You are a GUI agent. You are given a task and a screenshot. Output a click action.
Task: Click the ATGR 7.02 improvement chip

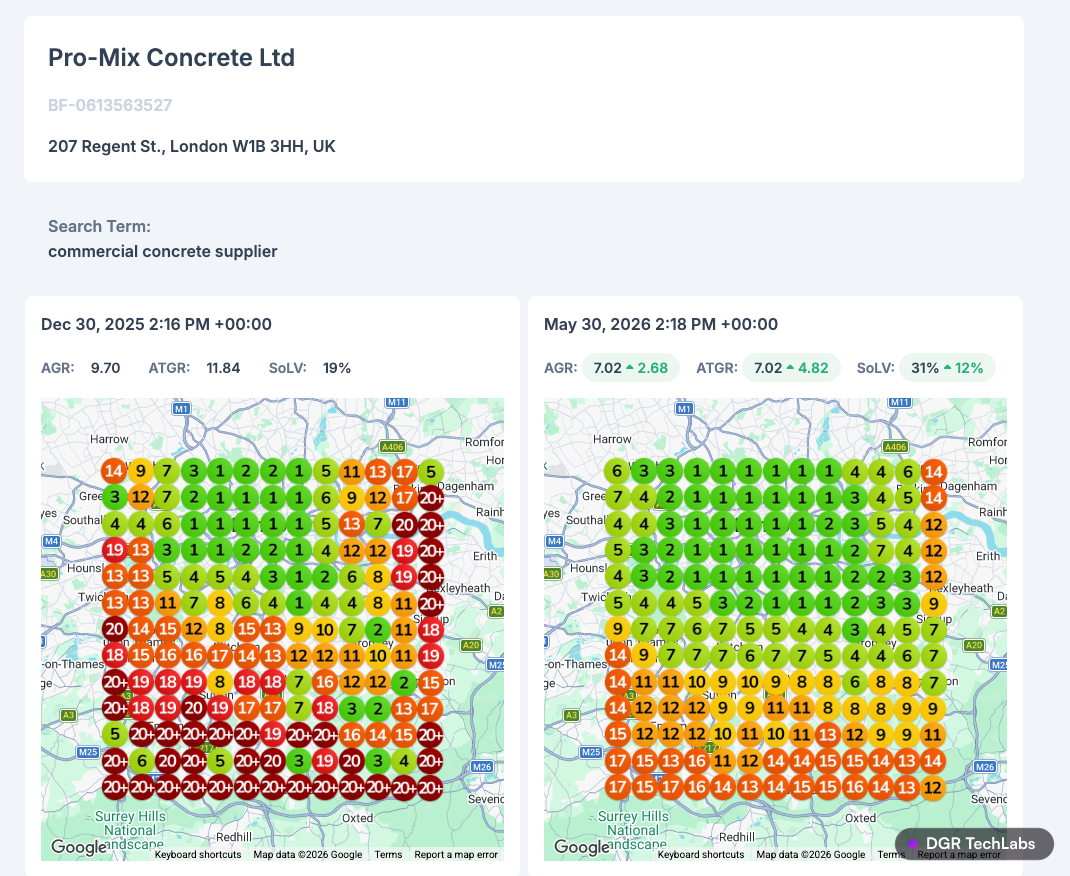click(x=791, y=368)
